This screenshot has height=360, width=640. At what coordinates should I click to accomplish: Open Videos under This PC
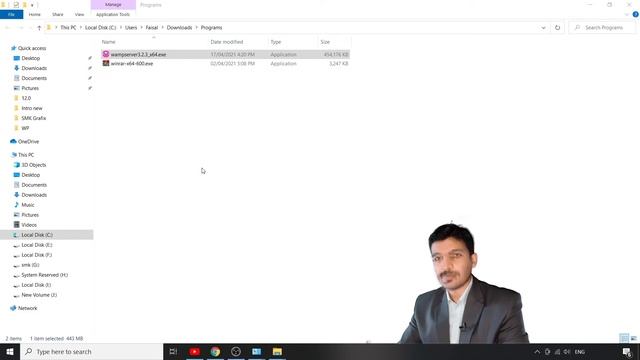click(x=29, y=225)
